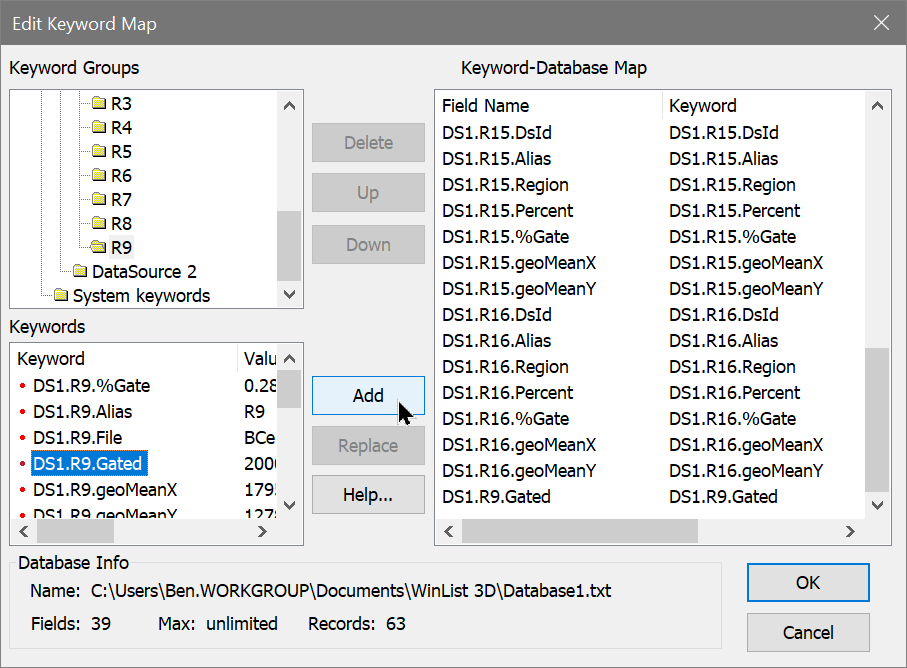The height and width of the screenshot is (668, 907).
Task: Click the System keywords folder icon
Action: (x=60, y=295)
